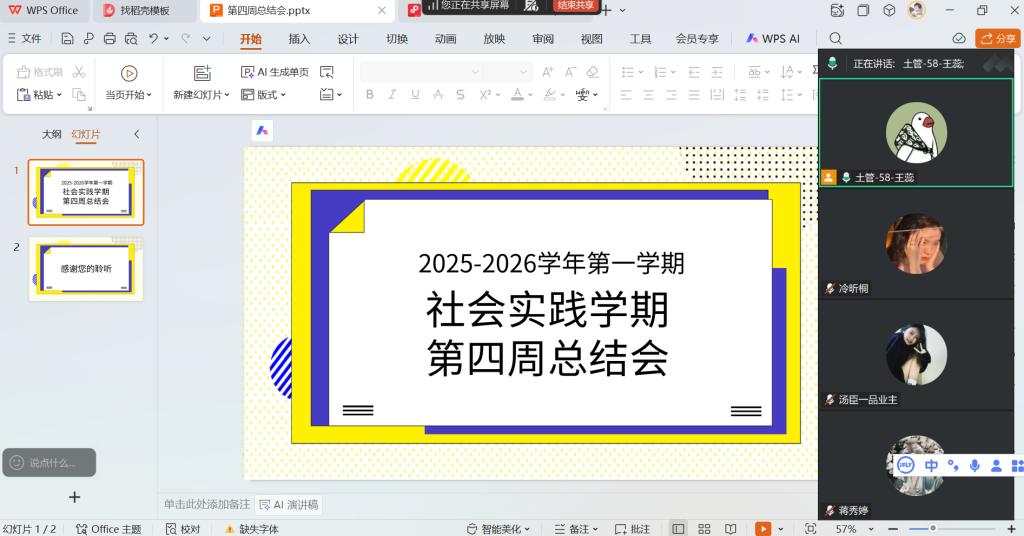Screen dimensions: 1024x536
Task: Toggle reading view book icon
Action: click(731, 528)
